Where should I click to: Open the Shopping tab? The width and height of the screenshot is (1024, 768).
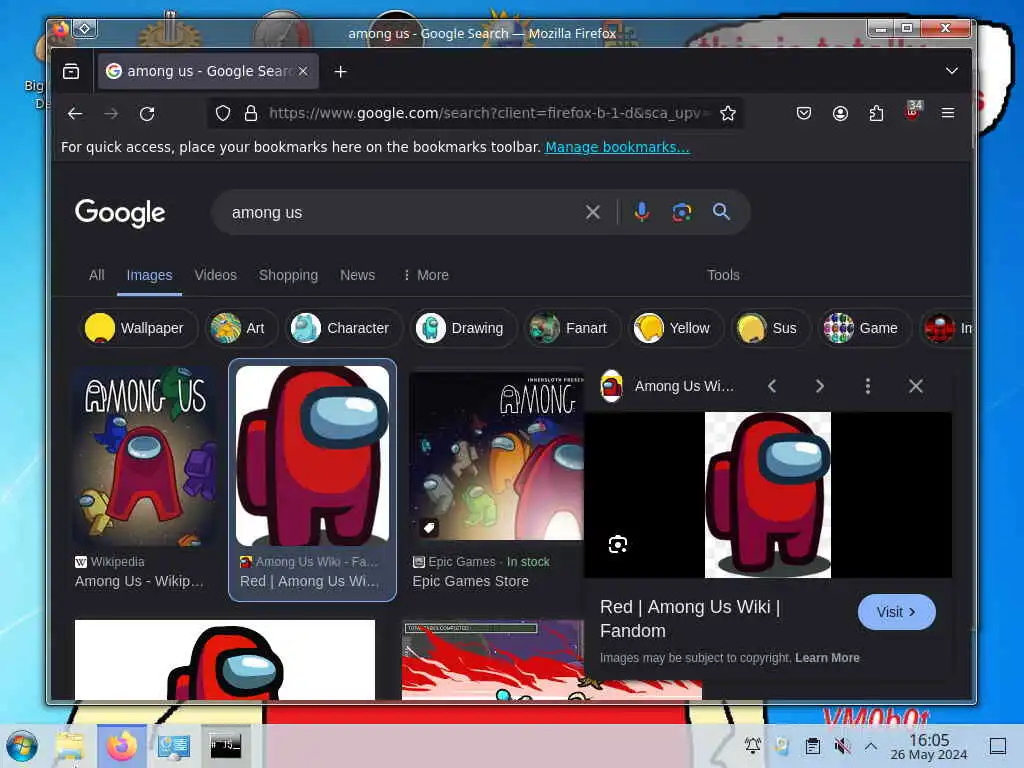288,275
